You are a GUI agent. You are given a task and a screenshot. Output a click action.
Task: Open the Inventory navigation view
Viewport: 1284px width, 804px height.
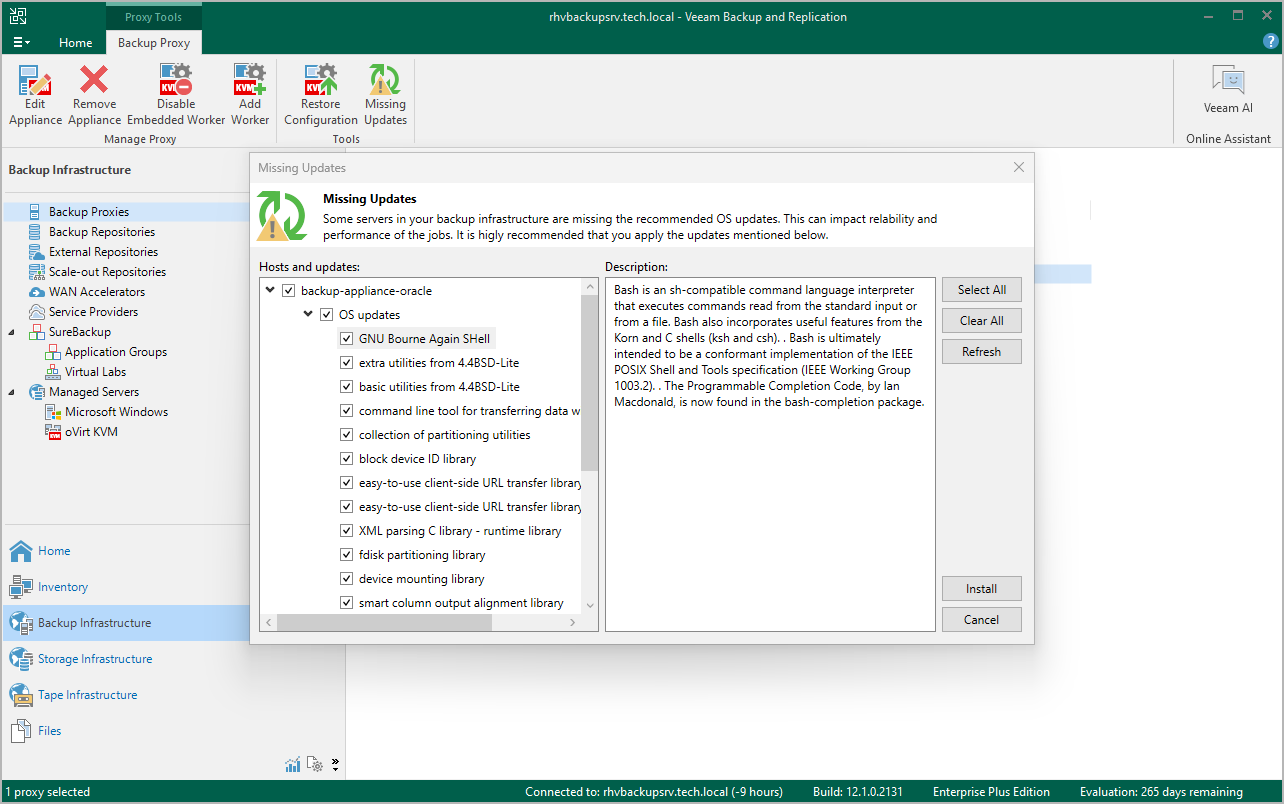click(x=63, y=587)
